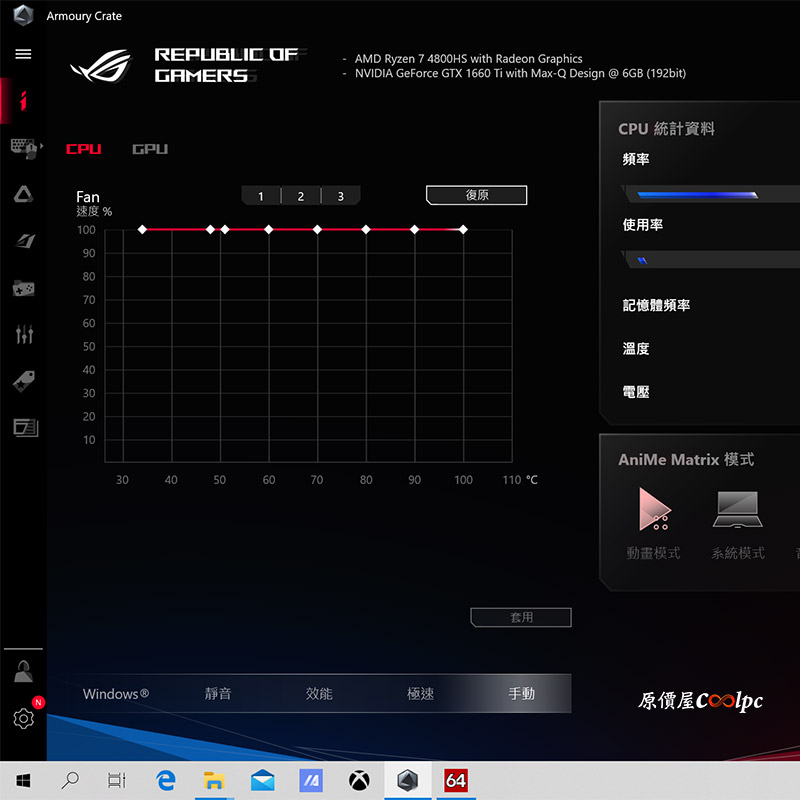
Task: Switch to the GPU fan tab
Action: point(150,149)
